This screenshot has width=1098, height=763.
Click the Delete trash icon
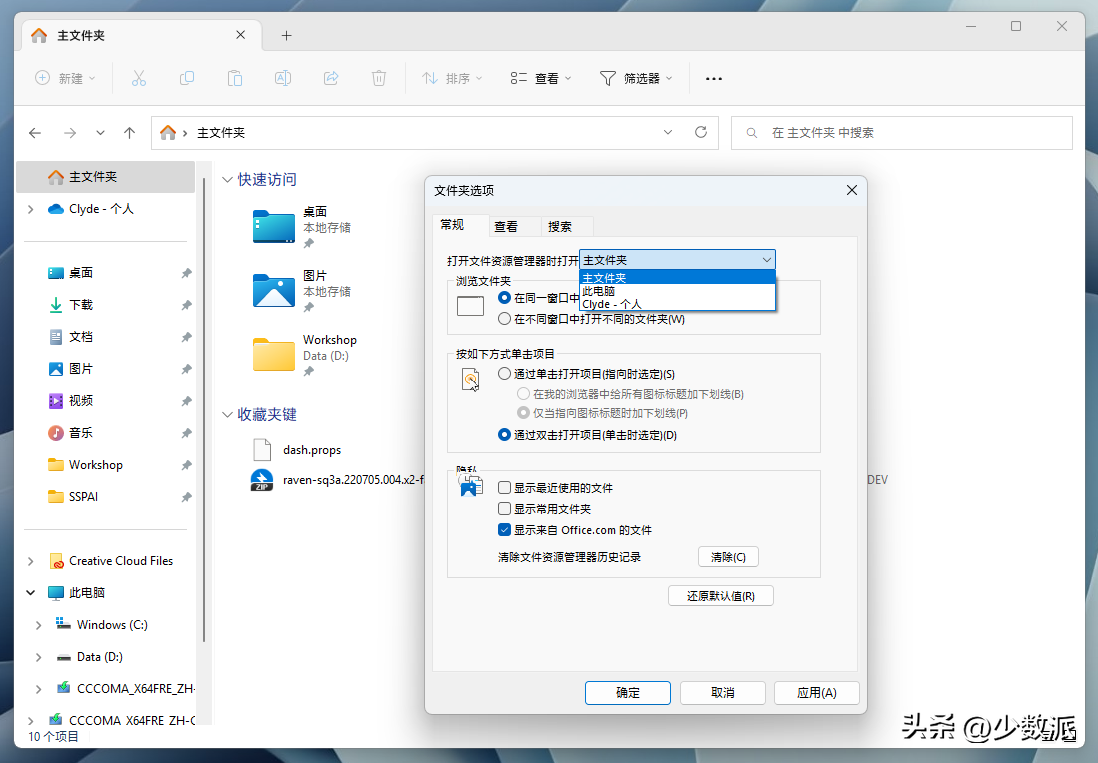[379, 78]
